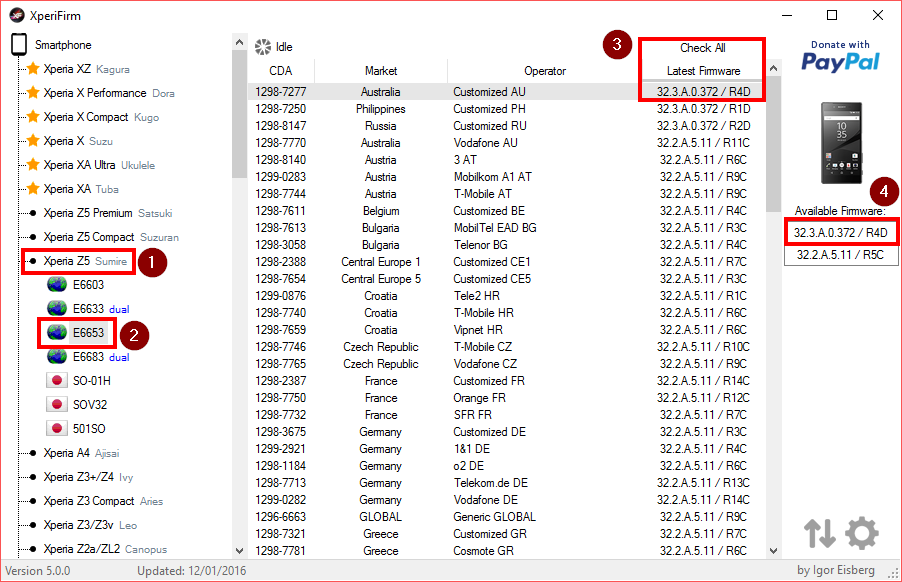Select T-Mobile AT row
Image resolution: width=902 pixels, height=582 pixels.
pos(507,194)
